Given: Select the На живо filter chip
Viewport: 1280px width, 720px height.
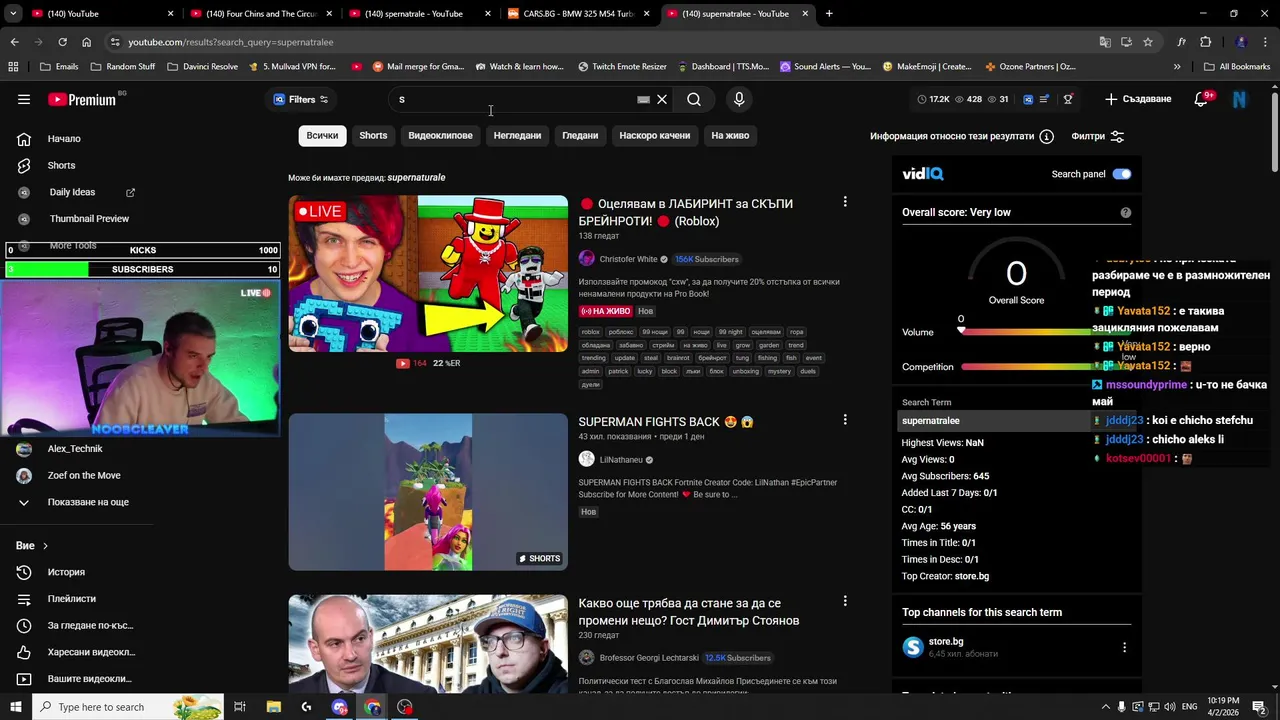Looking at the screenshot, I should [x=730, y=135].
